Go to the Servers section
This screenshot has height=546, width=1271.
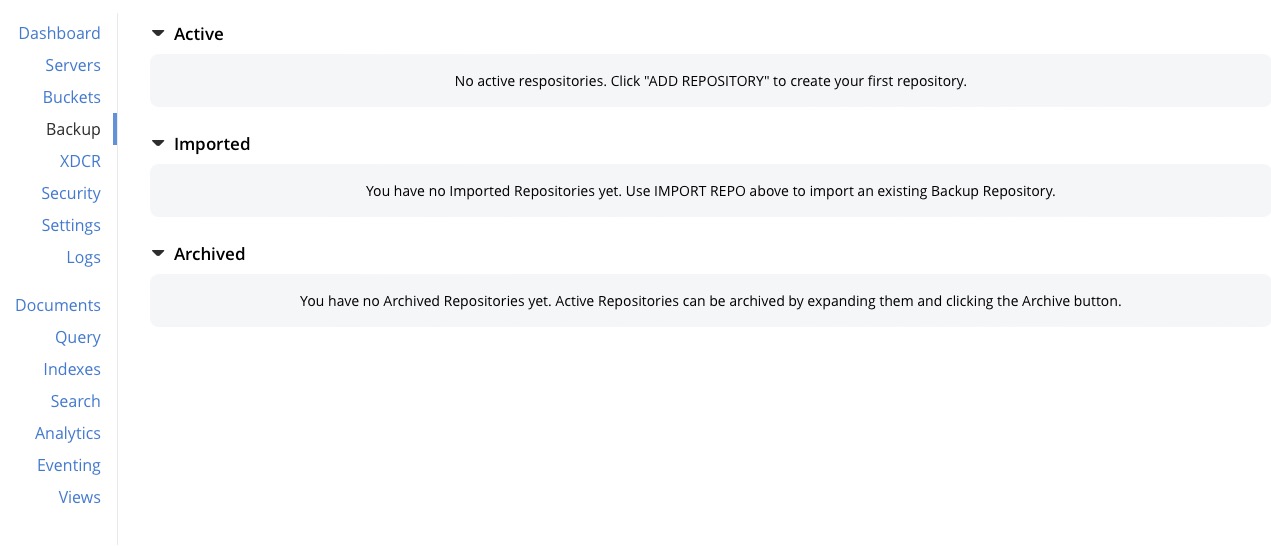click(73, 65)
